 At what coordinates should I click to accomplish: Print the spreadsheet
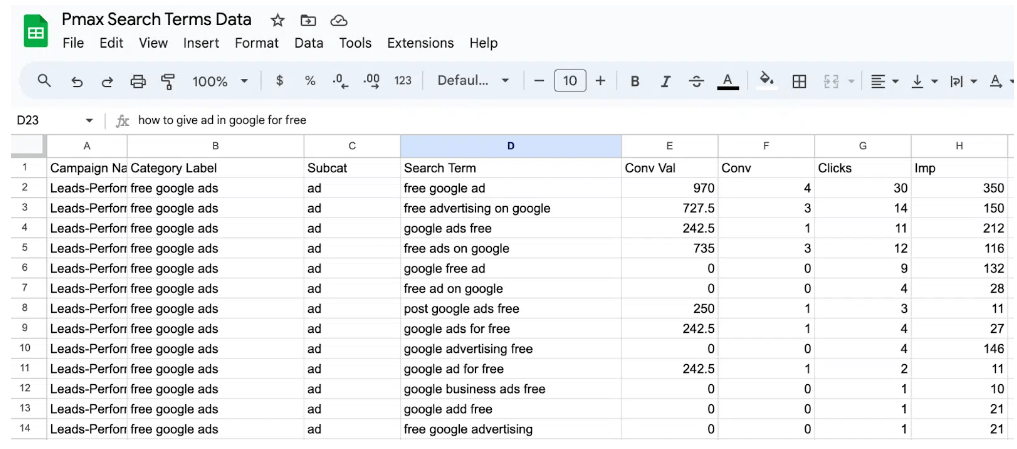pyautogui.click(x=138, y=81)
